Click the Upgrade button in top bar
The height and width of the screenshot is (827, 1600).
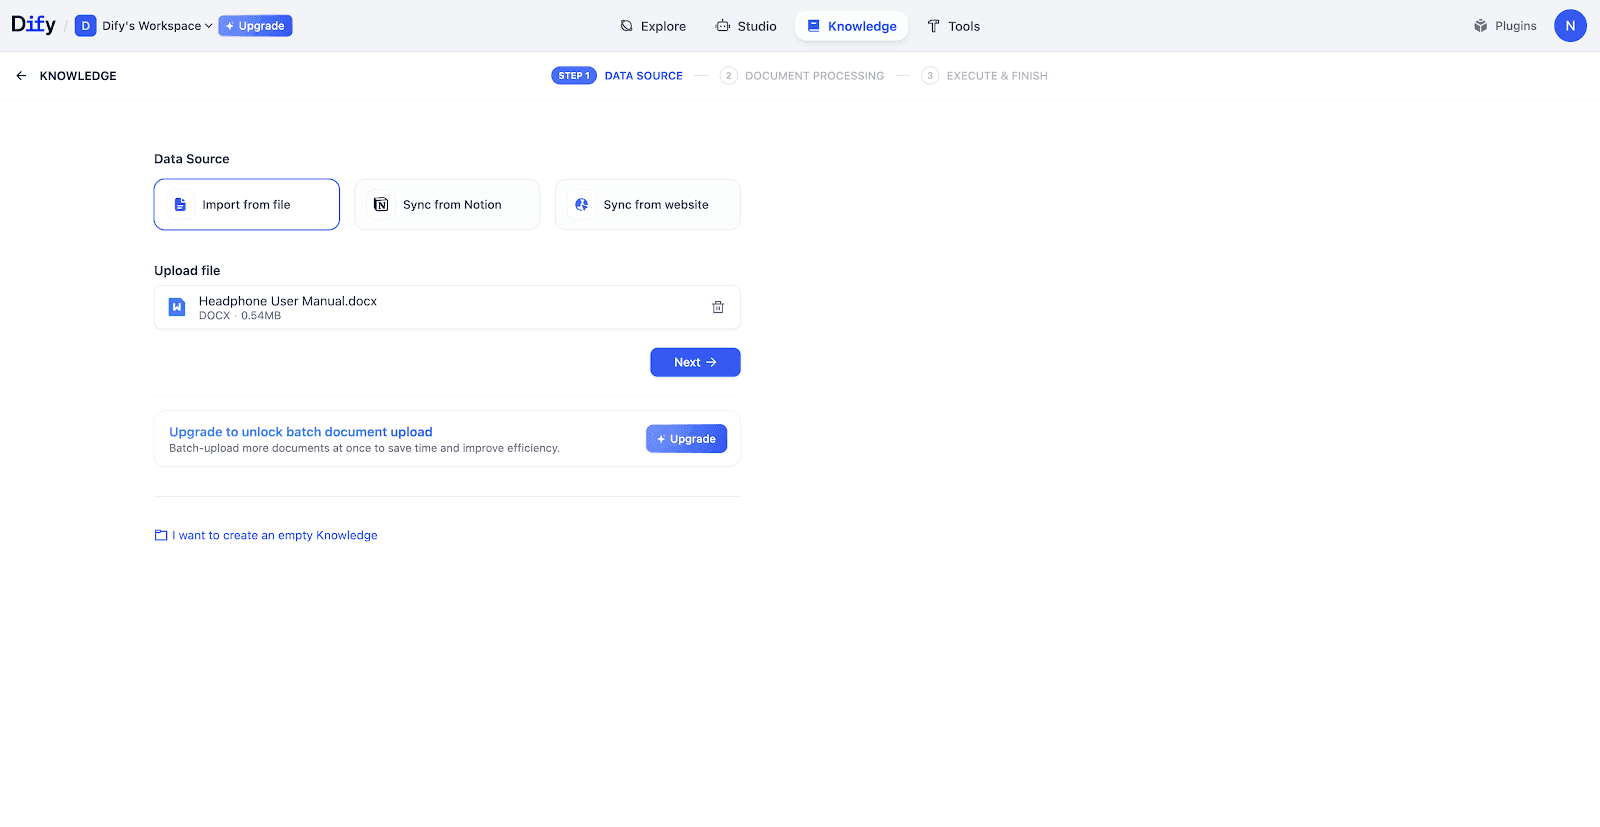(x=255, y=26)
